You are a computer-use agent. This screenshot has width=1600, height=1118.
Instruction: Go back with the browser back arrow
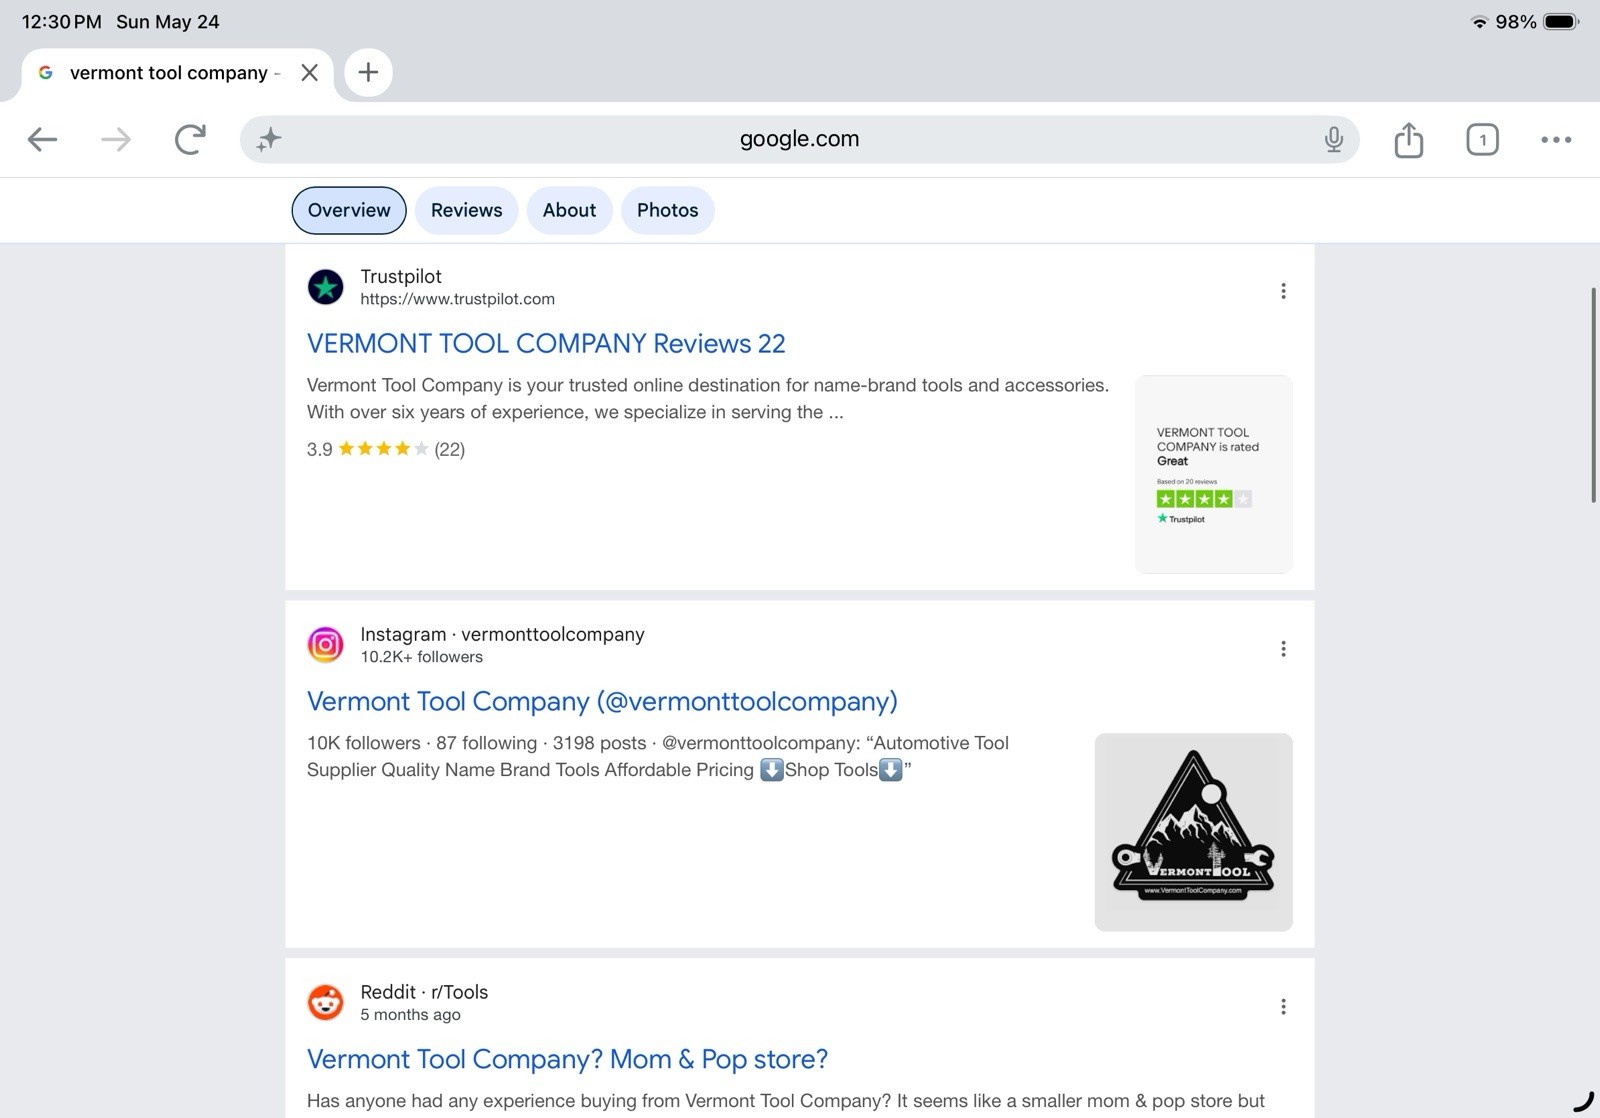click(x=42, y=139)
